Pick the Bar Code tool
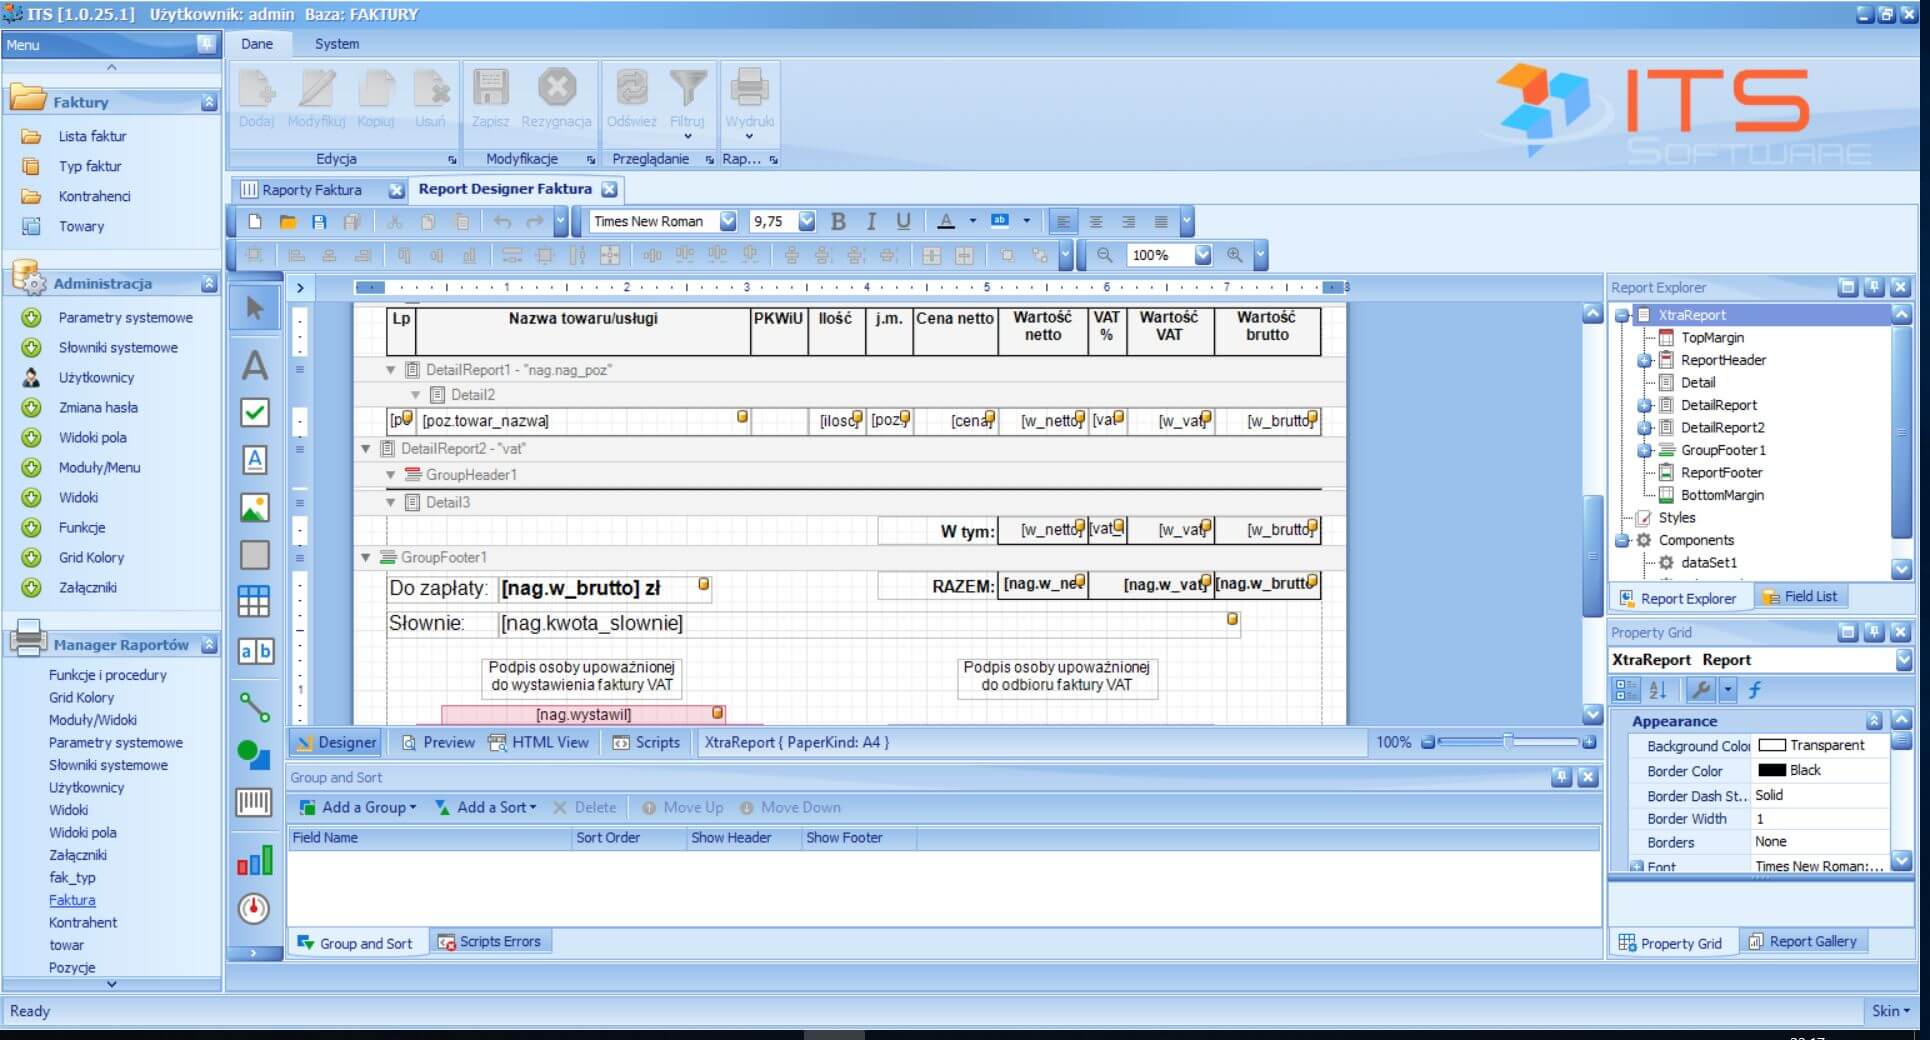 (x=254, y=802)
